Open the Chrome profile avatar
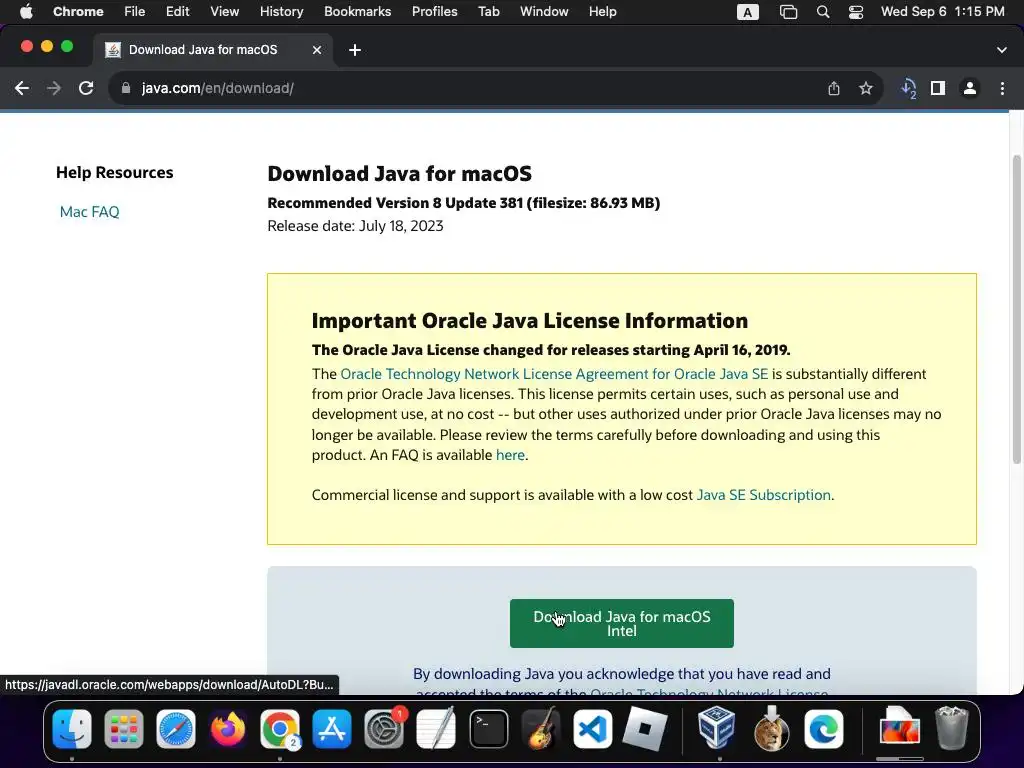The height and width of the screenshot is (768, 1024). pyautogui.click(x=970, y=88)
